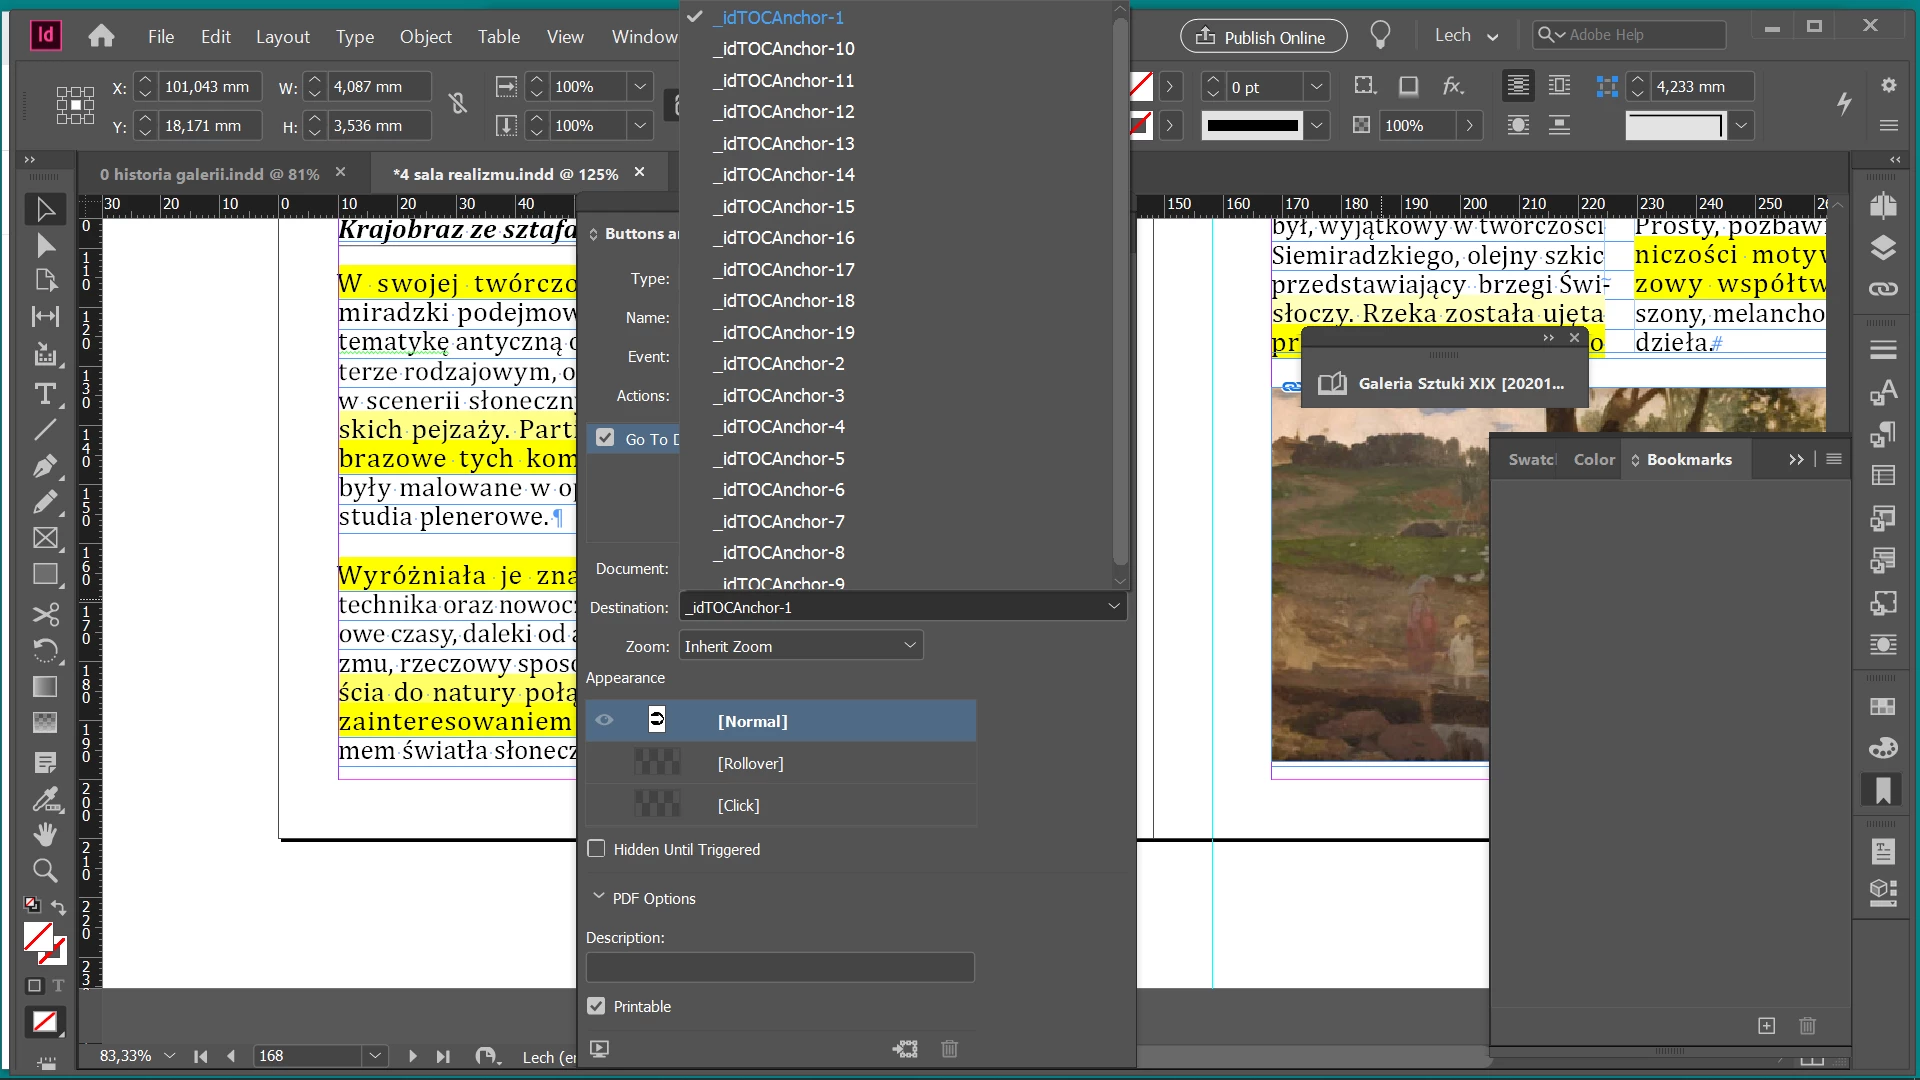
Task: Uncheck the Printable checkbox
Action: (x=597, y=1006)
